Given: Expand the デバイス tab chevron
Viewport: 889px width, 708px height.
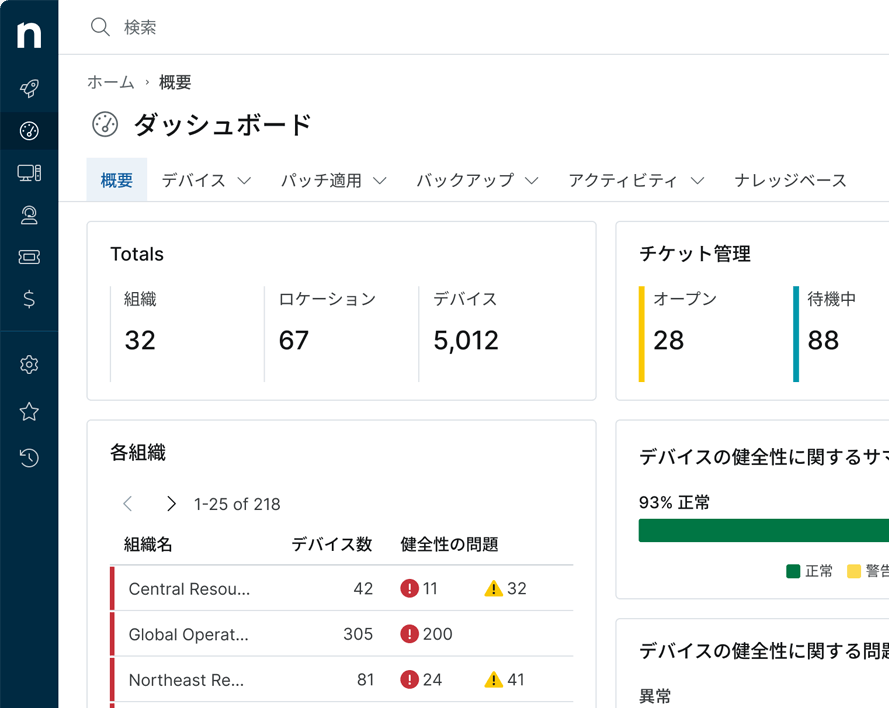Looking at the screenshot, I should tap(244, 181).
